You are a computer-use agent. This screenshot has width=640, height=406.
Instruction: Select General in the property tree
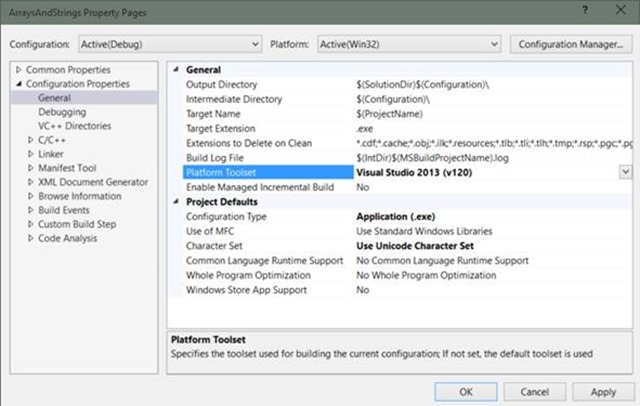[x=54, y=98]
